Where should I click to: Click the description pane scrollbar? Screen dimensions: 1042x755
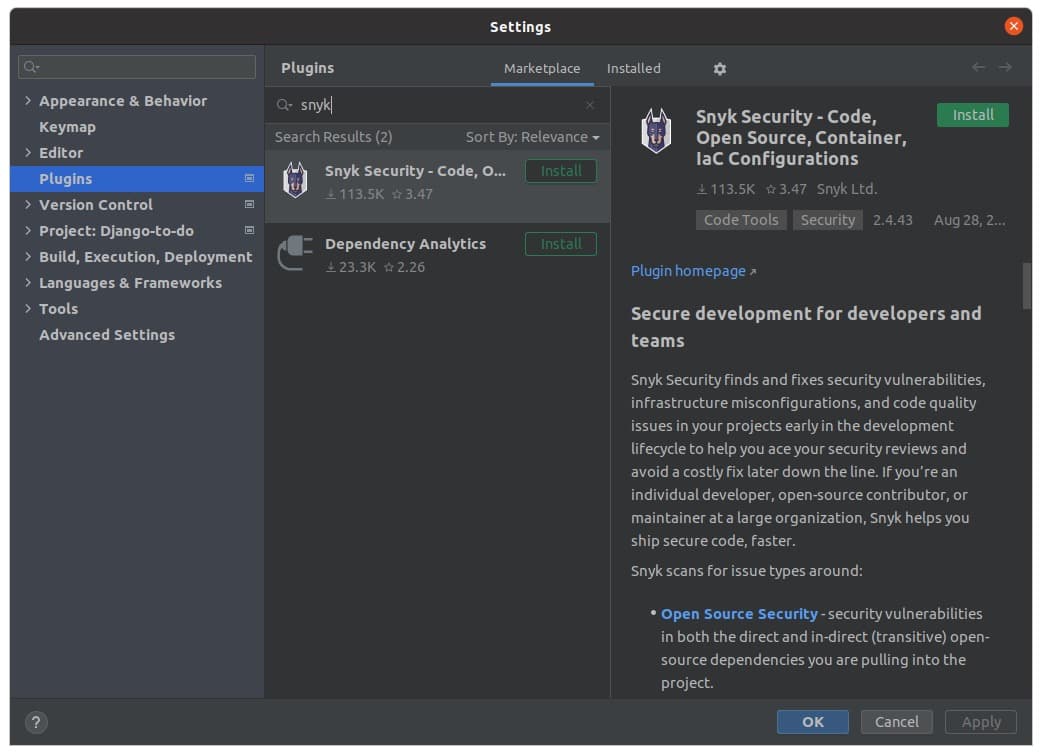pyautogui.click(x=1026, y=286)
